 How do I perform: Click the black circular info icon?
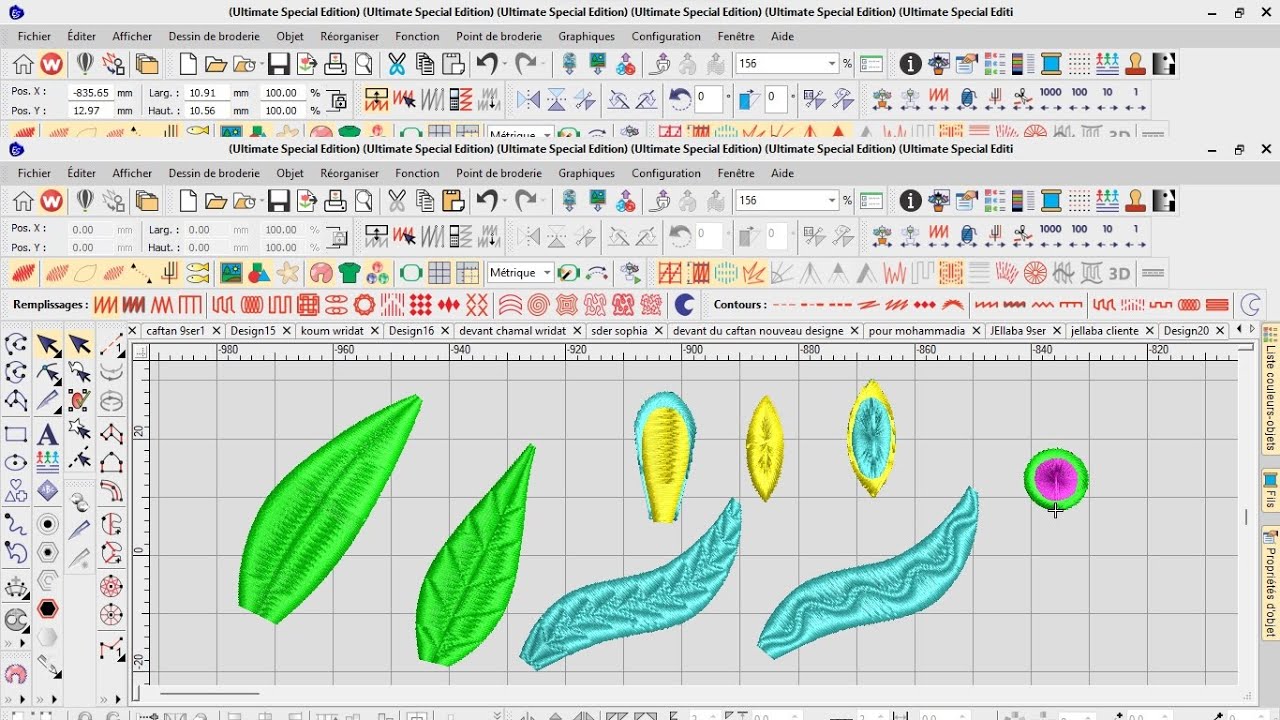[910, 201]
